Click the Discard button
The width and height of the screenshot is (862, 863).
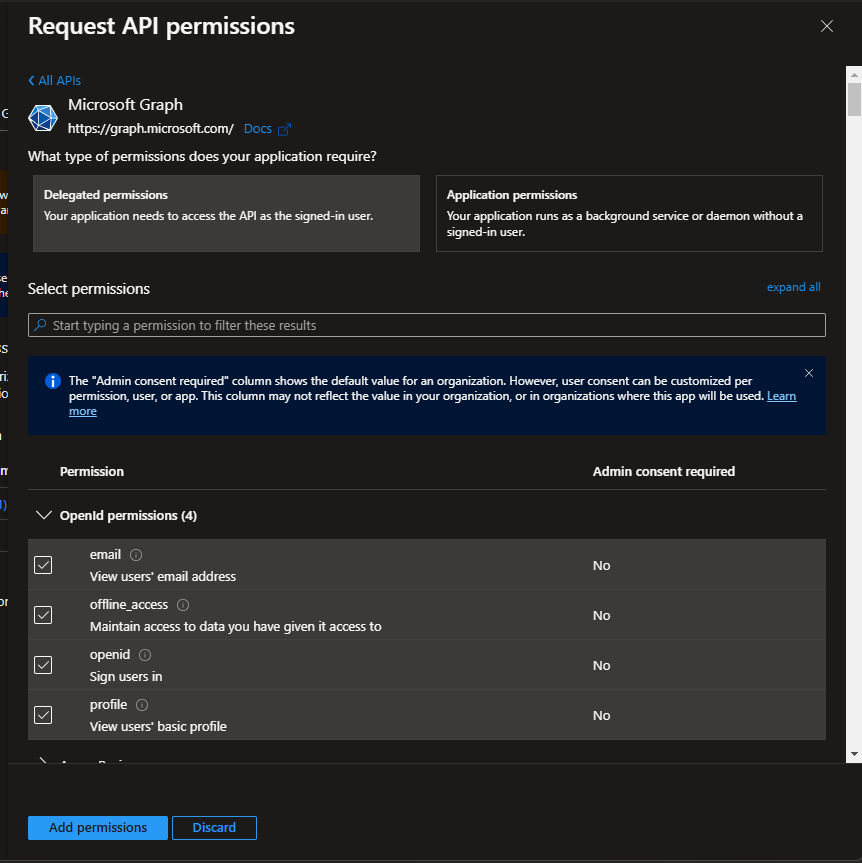point(214,827)
